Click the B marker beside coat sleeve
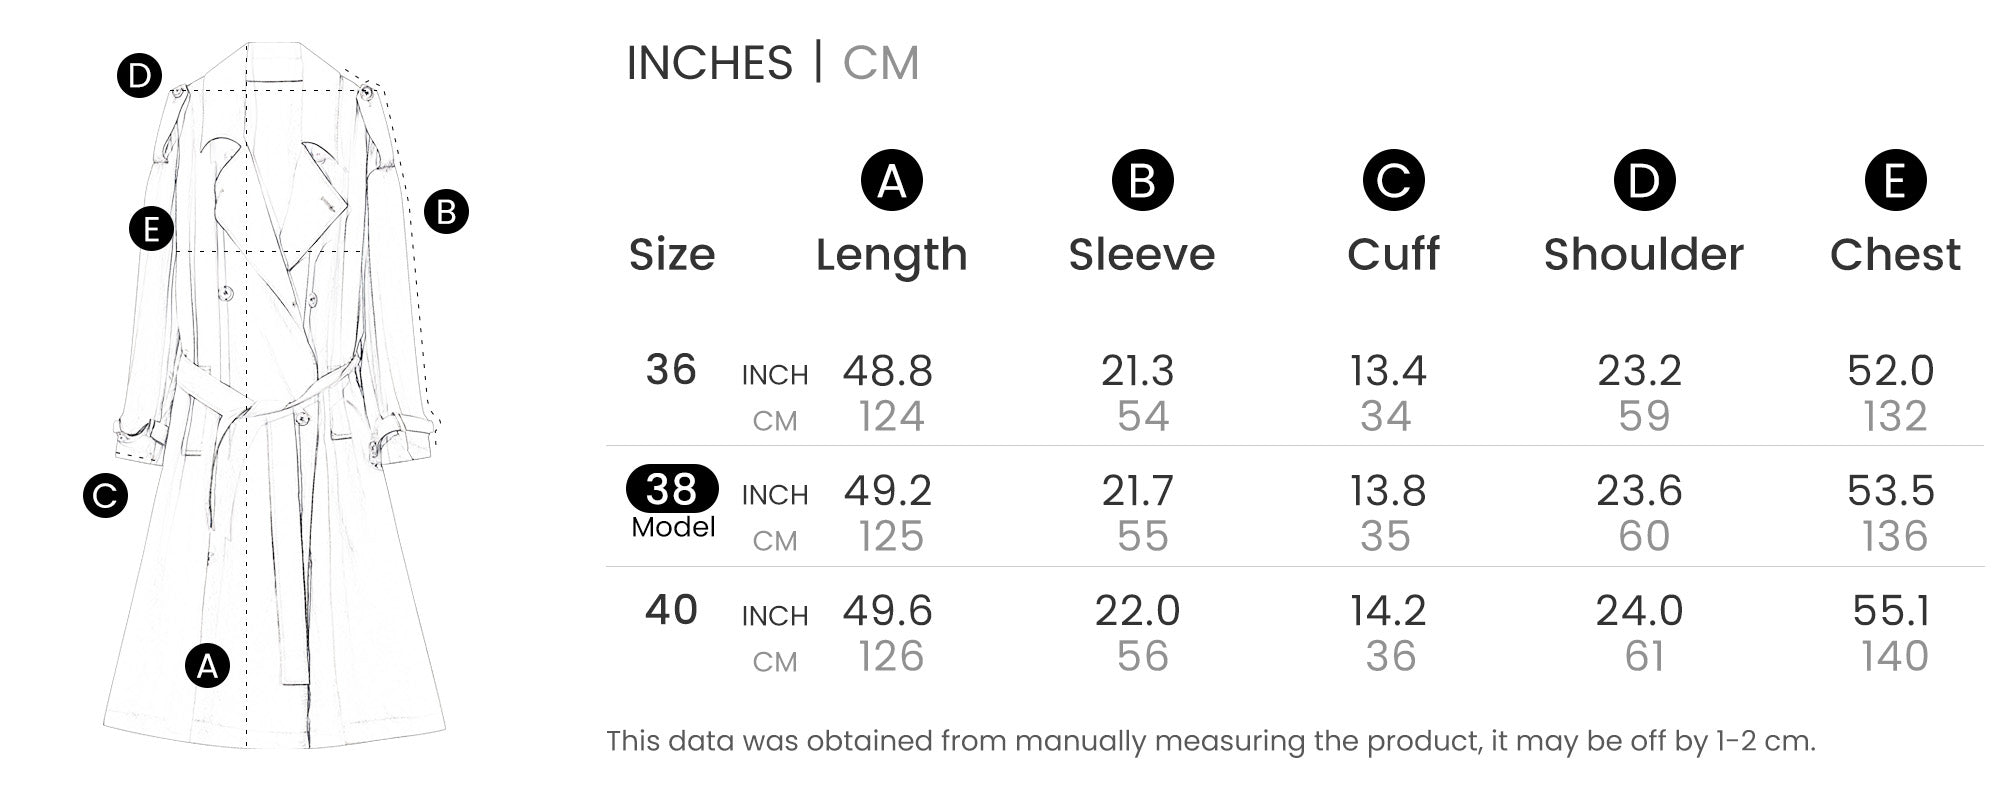This screenshot has height=806, width=2000. pos(446,212)
